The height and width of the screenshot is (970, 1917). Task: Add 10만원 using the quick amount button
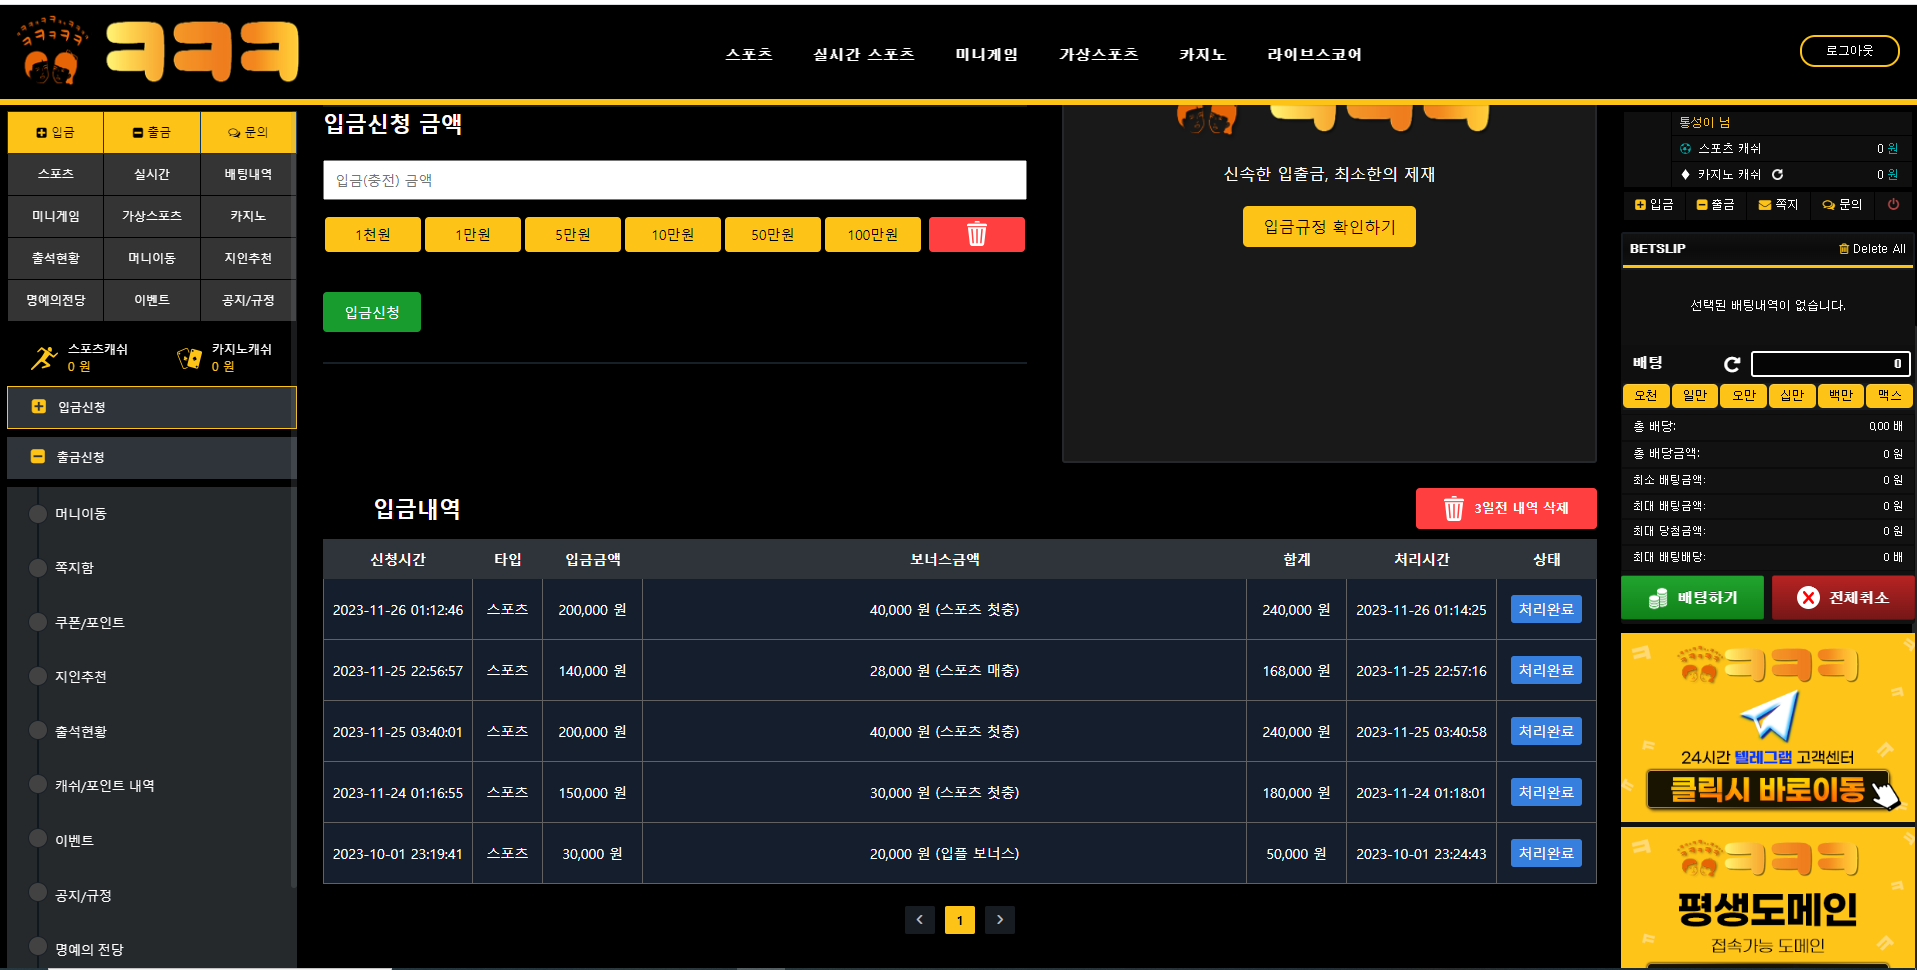click(673, 235)
